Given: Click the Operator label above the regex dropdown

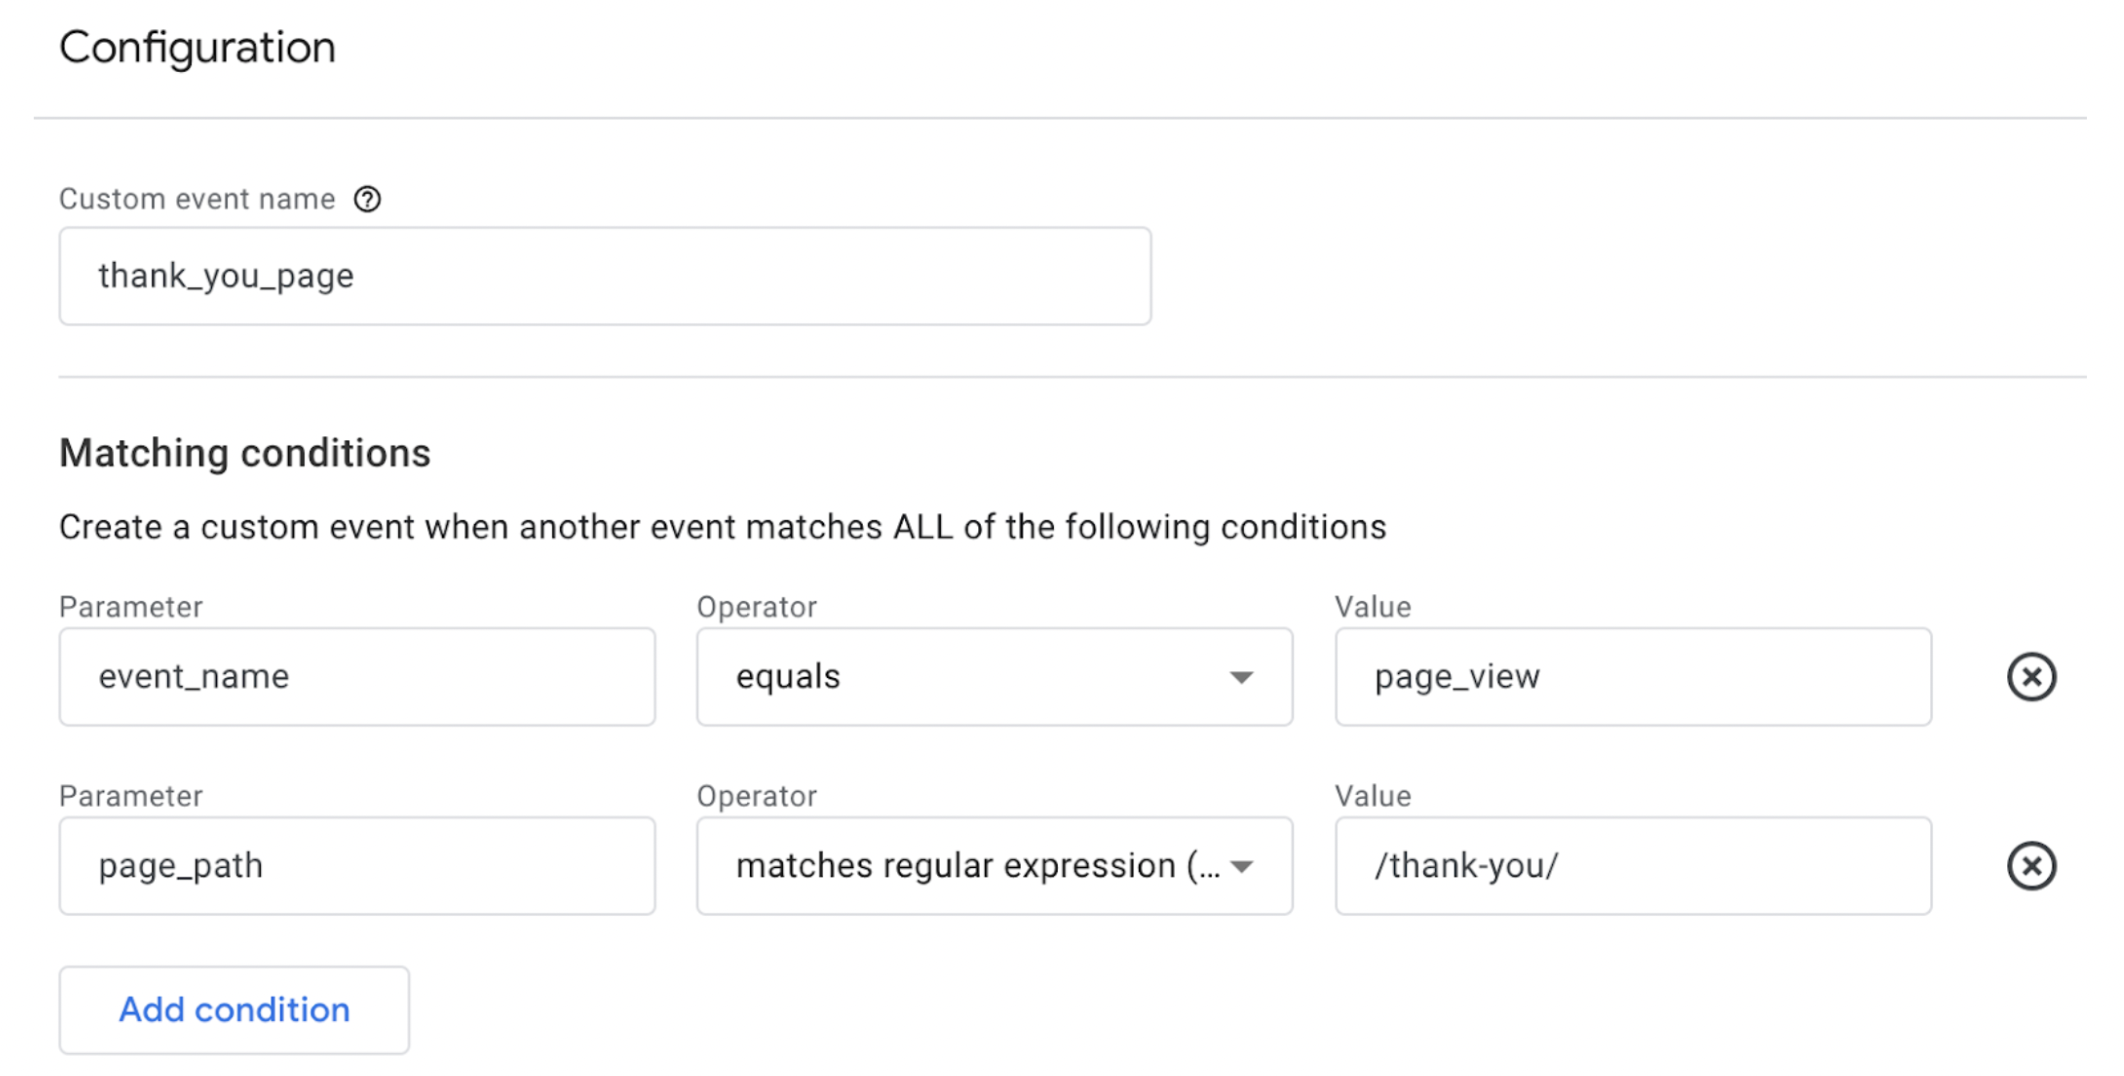Looking at the screenshot, I should coord(757,796).
